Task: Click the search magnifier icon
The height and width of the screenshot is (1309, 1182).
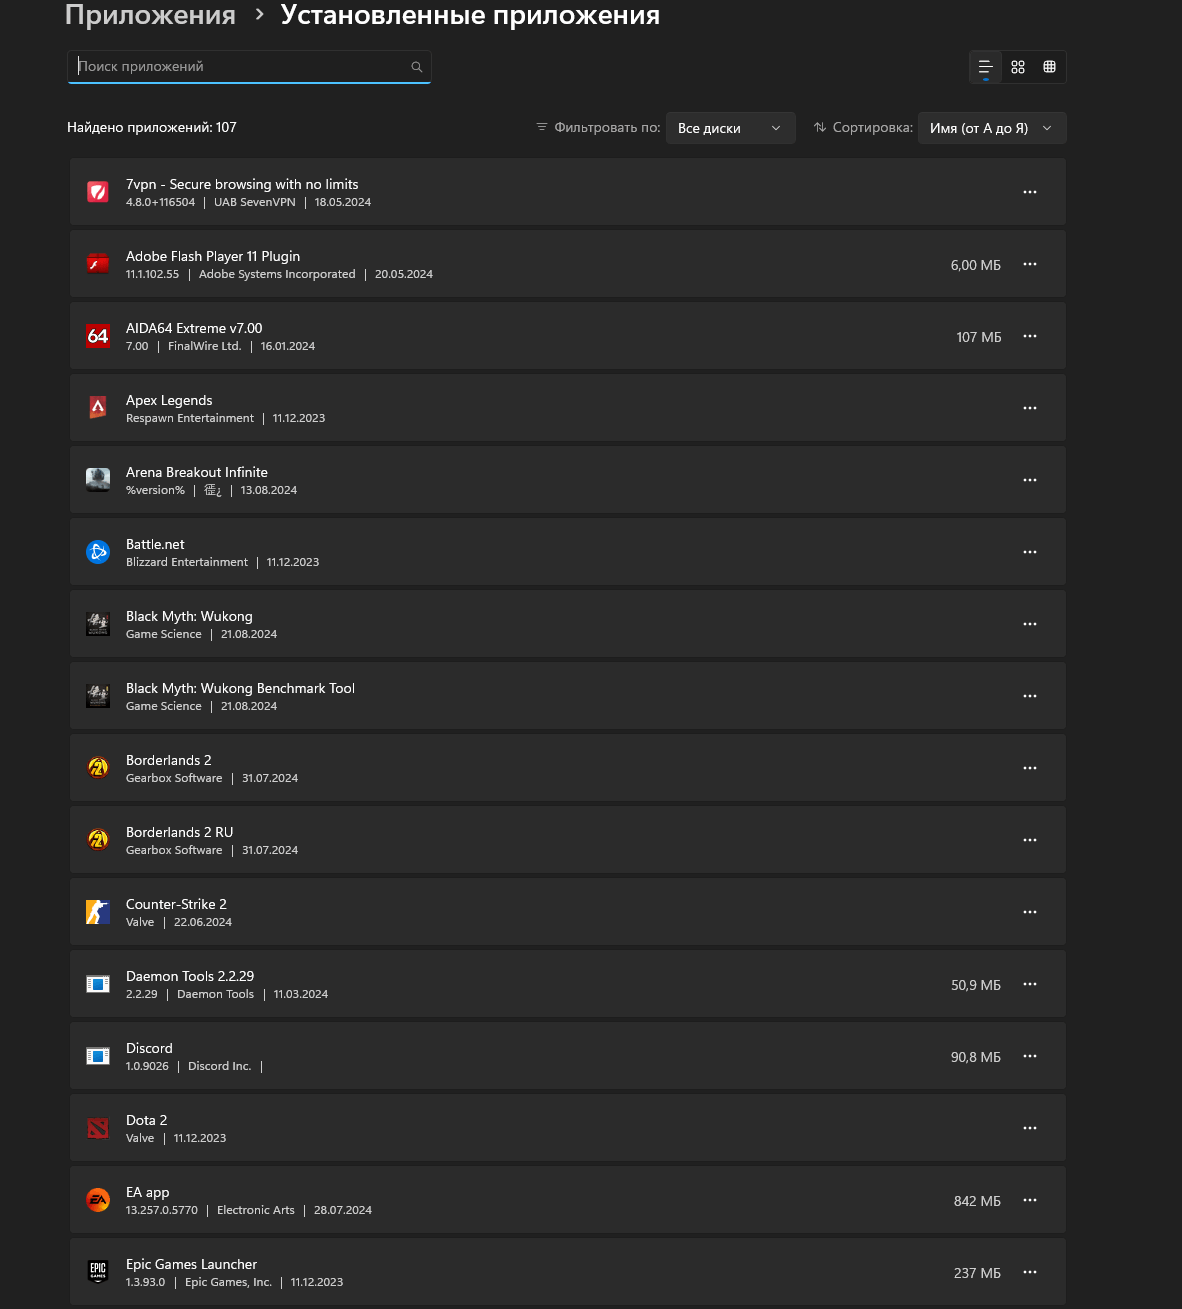Action: [x=417, y=67]
